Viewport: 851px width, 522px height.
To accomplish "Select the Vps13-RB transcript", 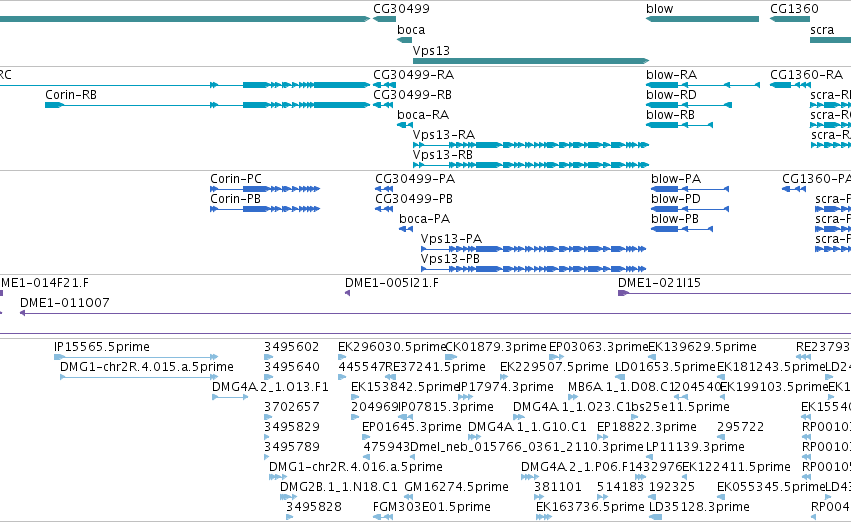I will (x=531, y=165).
